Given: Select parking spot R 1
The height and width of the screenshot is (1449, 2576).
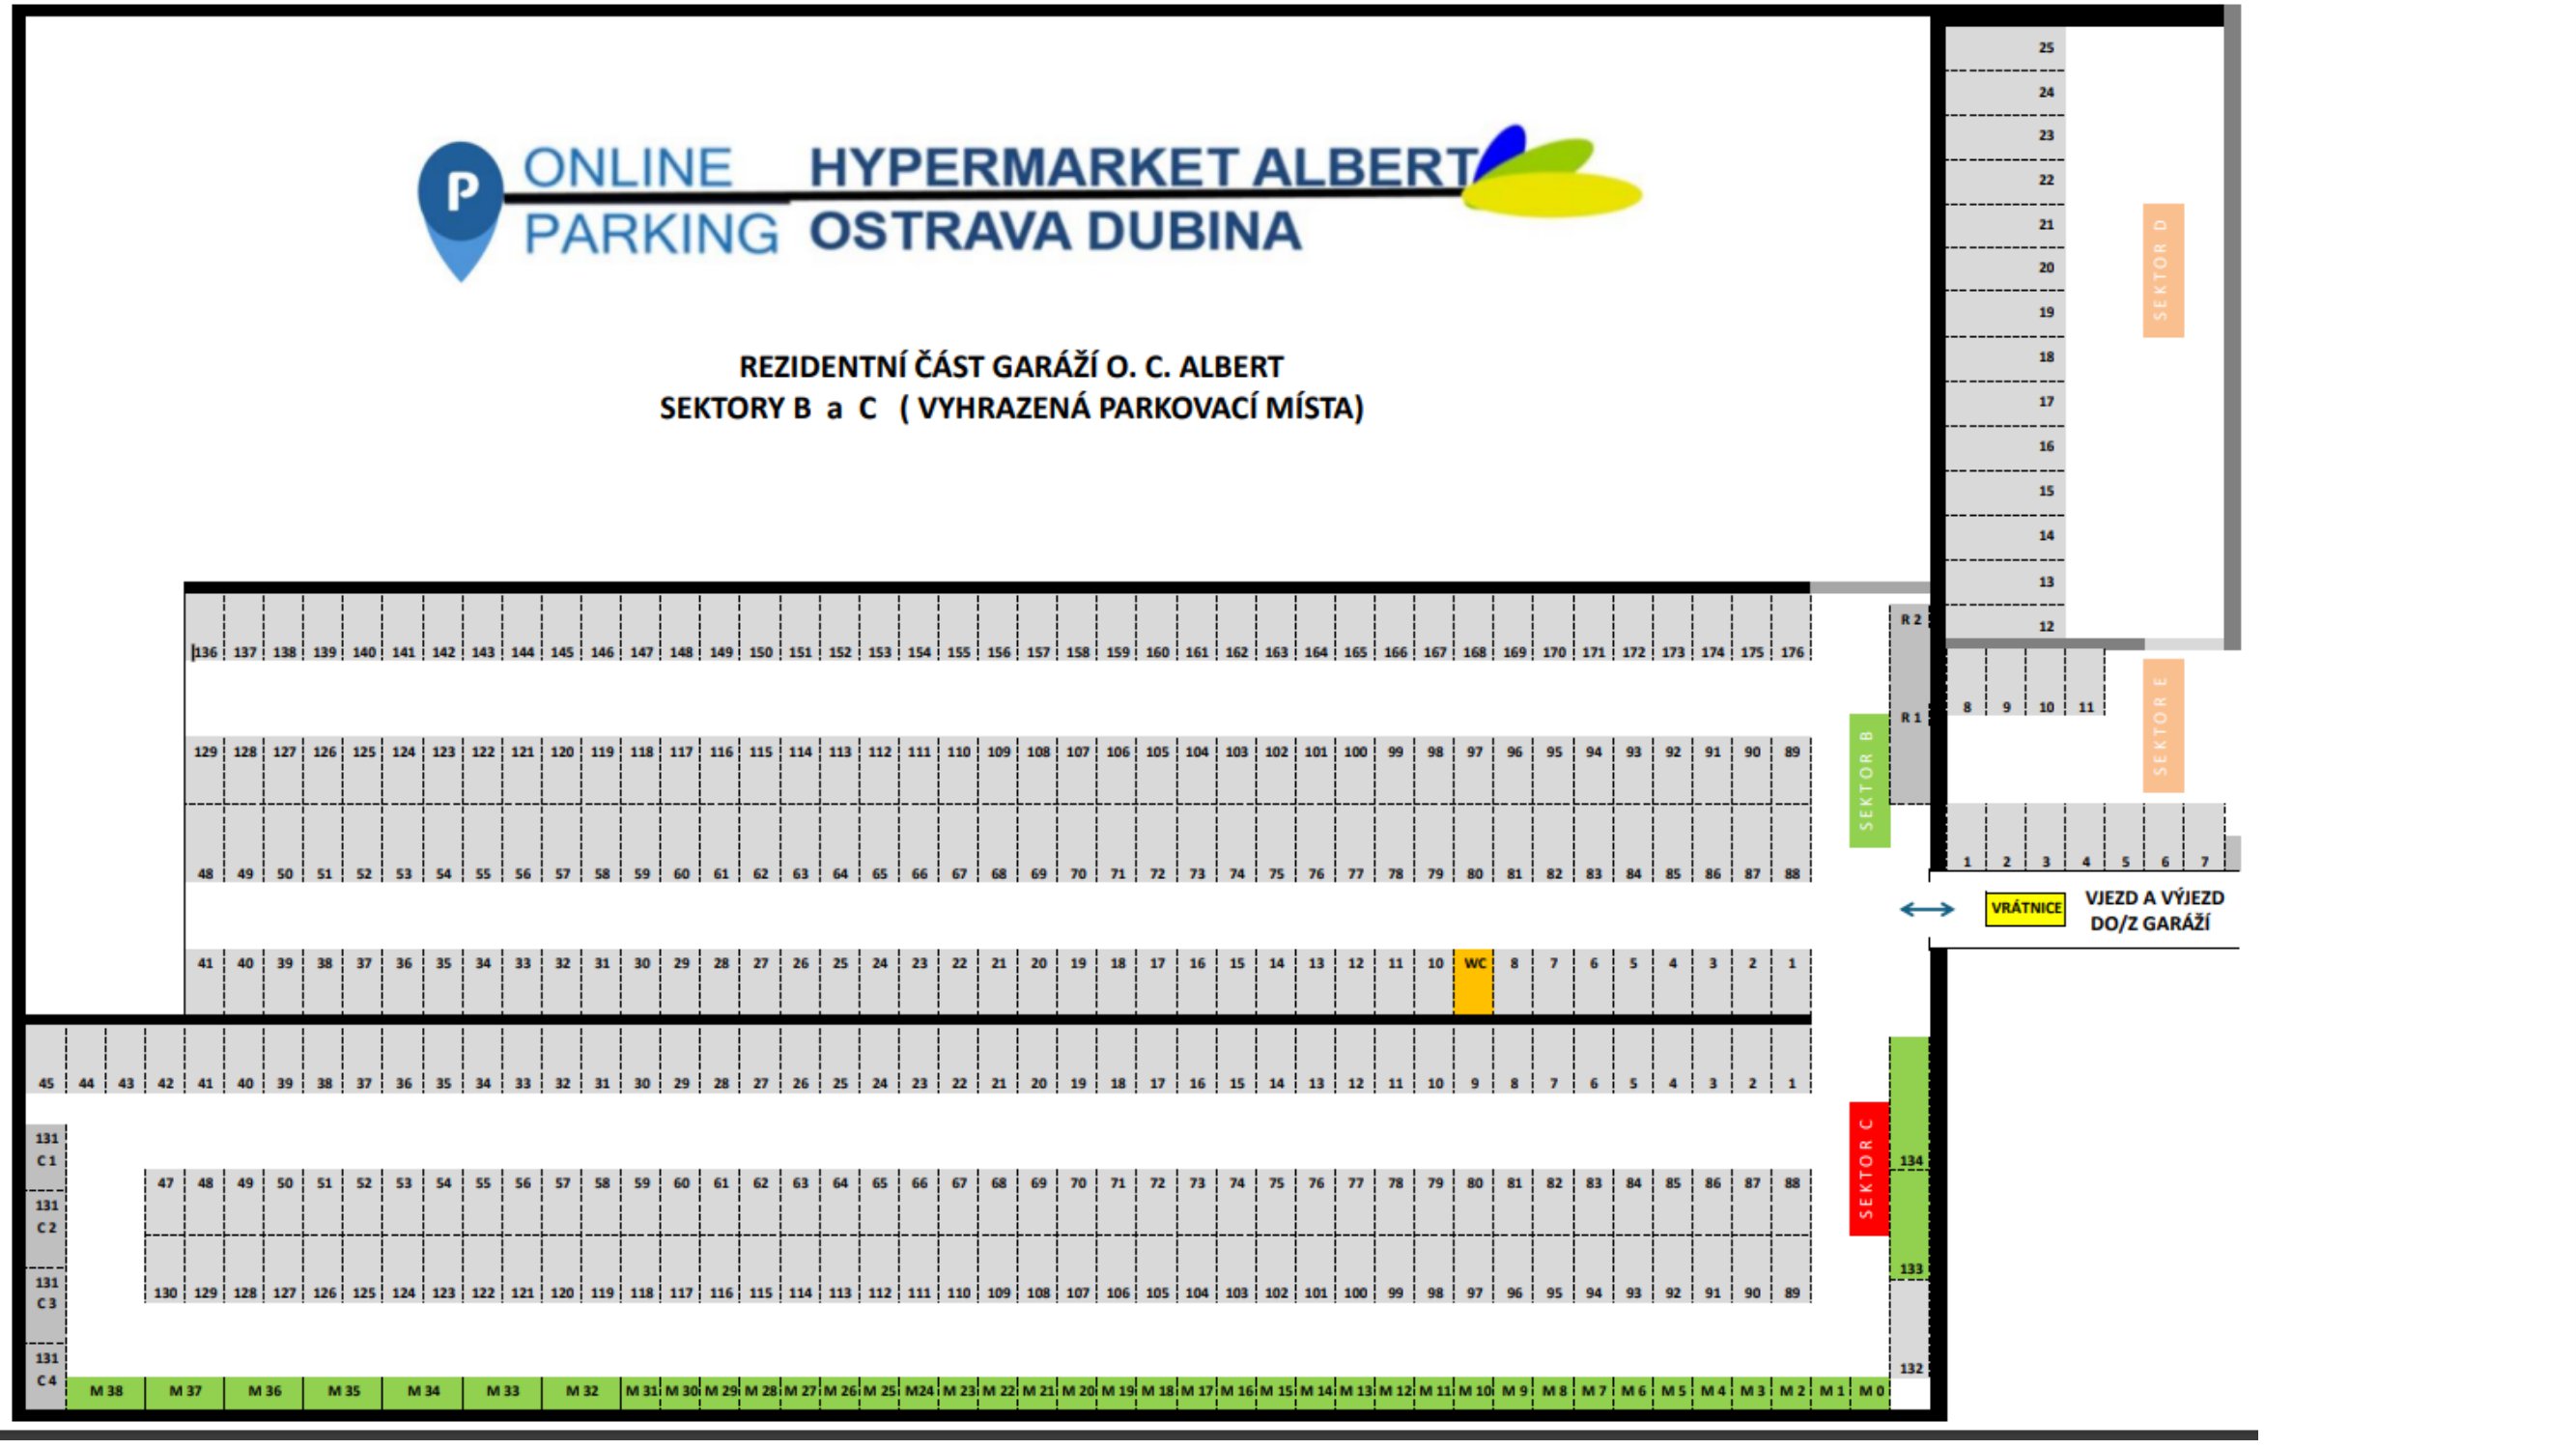Looking at the screenshot, I should click(x=1909, y=718).
